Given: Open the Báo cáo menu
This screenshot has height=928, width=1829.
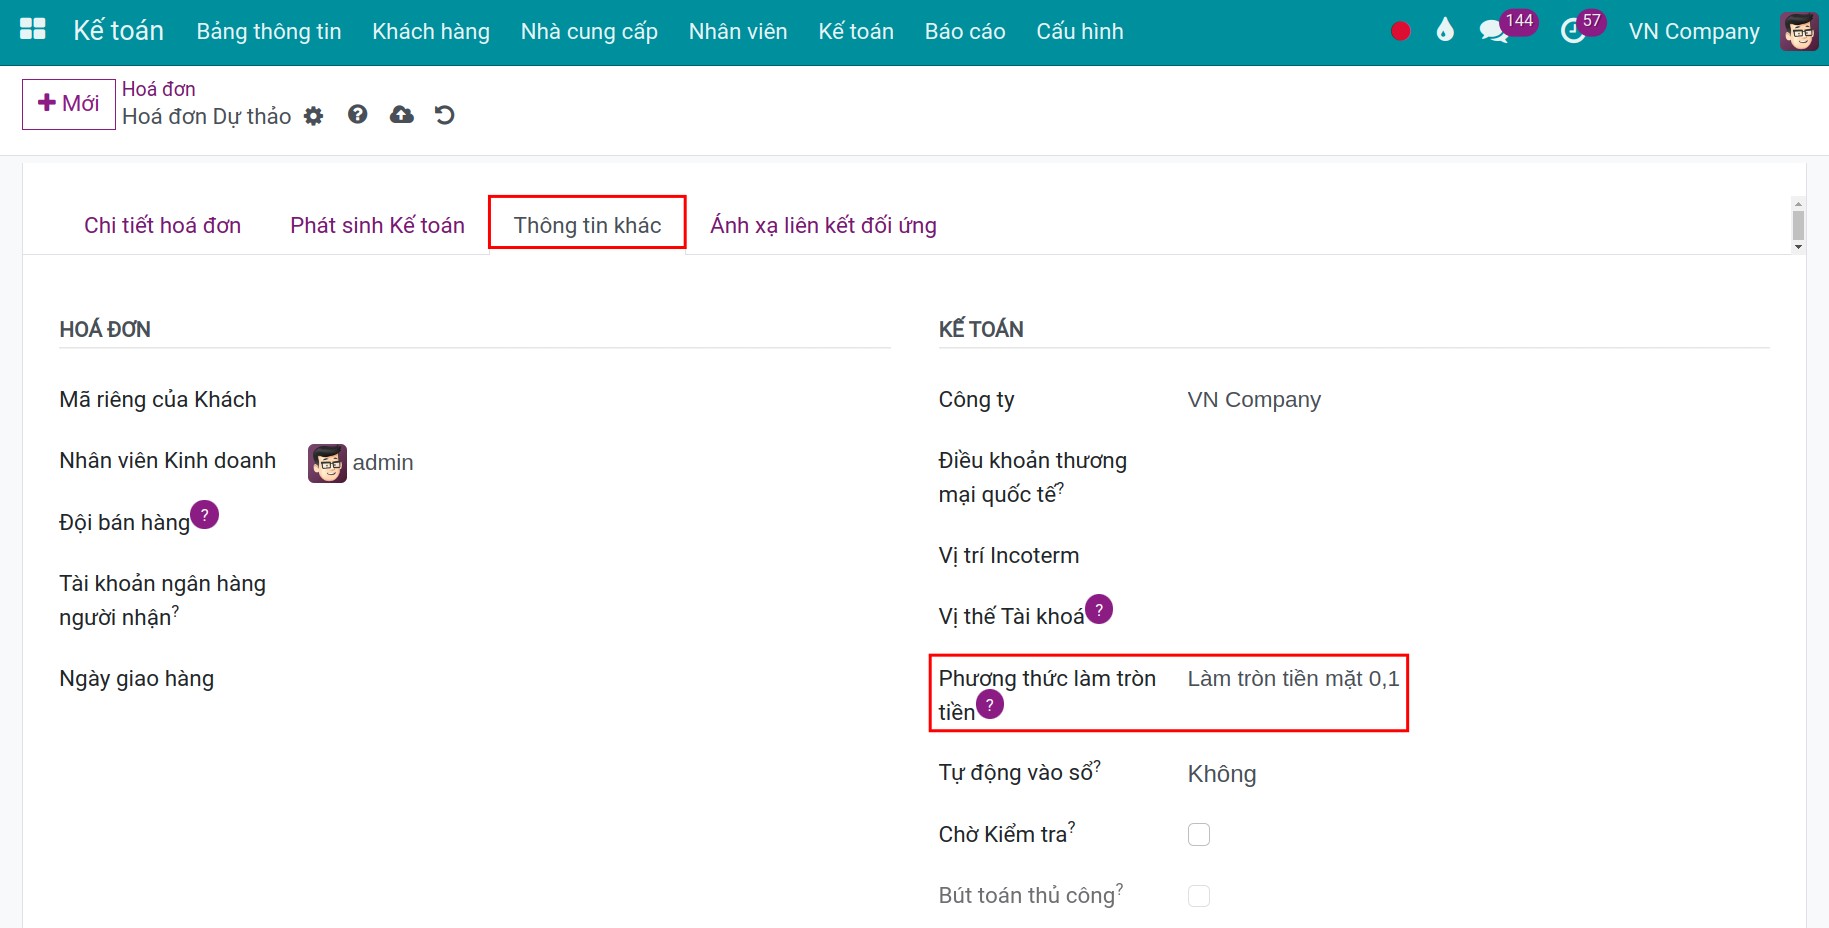Looking at the screenshot, I should coord(965,31).
